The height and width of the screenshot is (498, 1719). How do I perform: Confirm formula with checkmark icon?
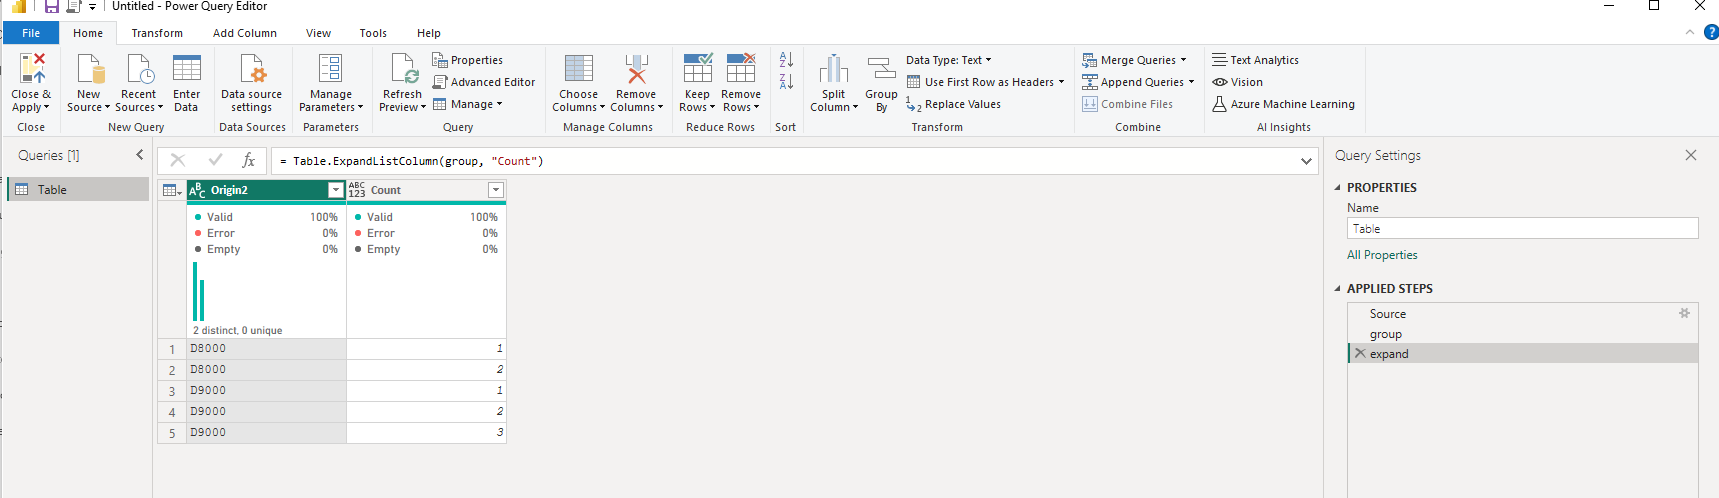coord(215,160)
